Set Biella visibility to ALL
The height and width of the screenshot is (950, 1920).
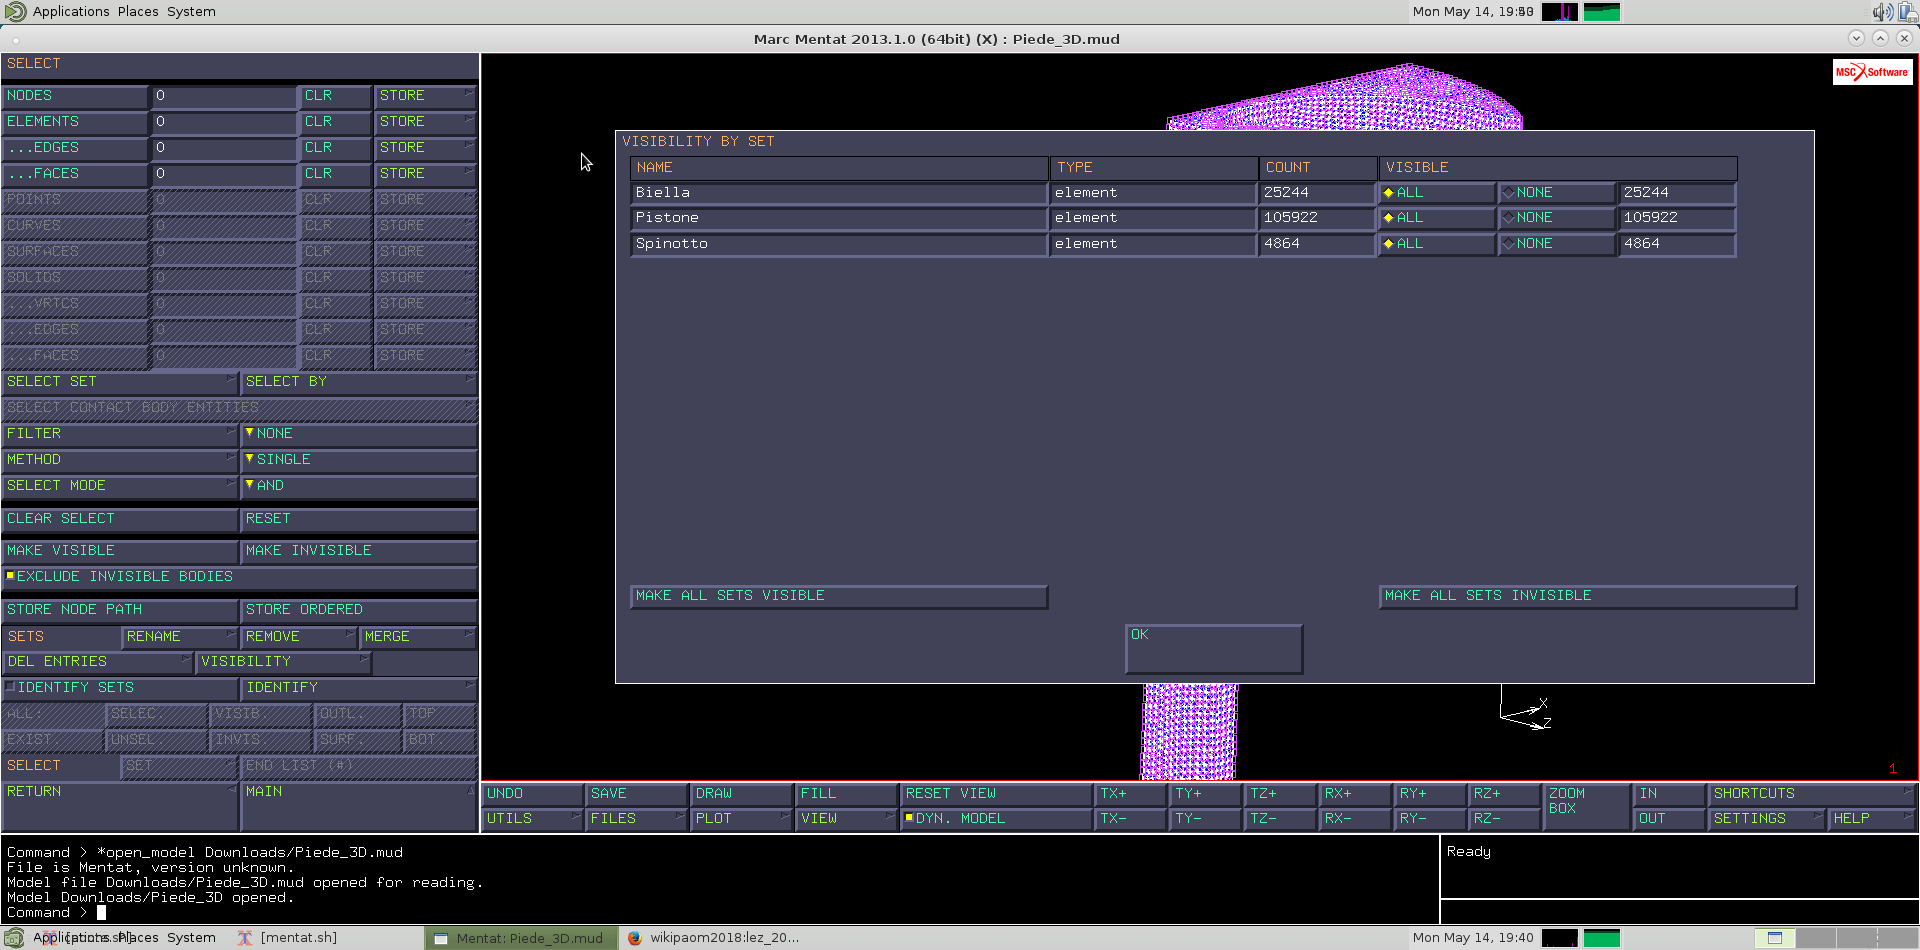click(1437, 193)
